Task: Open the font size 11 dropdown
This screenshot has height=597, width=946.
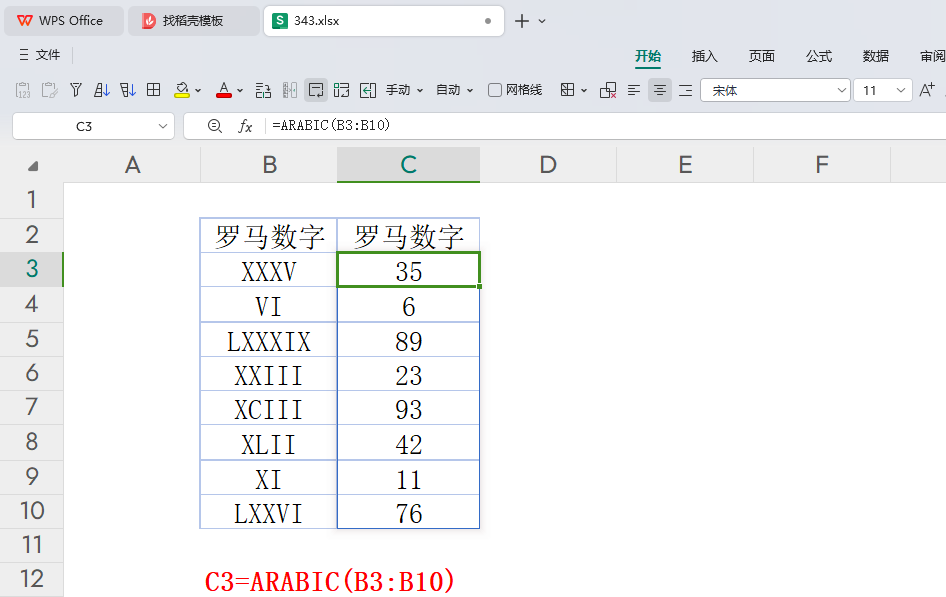Action: (900, 90)
